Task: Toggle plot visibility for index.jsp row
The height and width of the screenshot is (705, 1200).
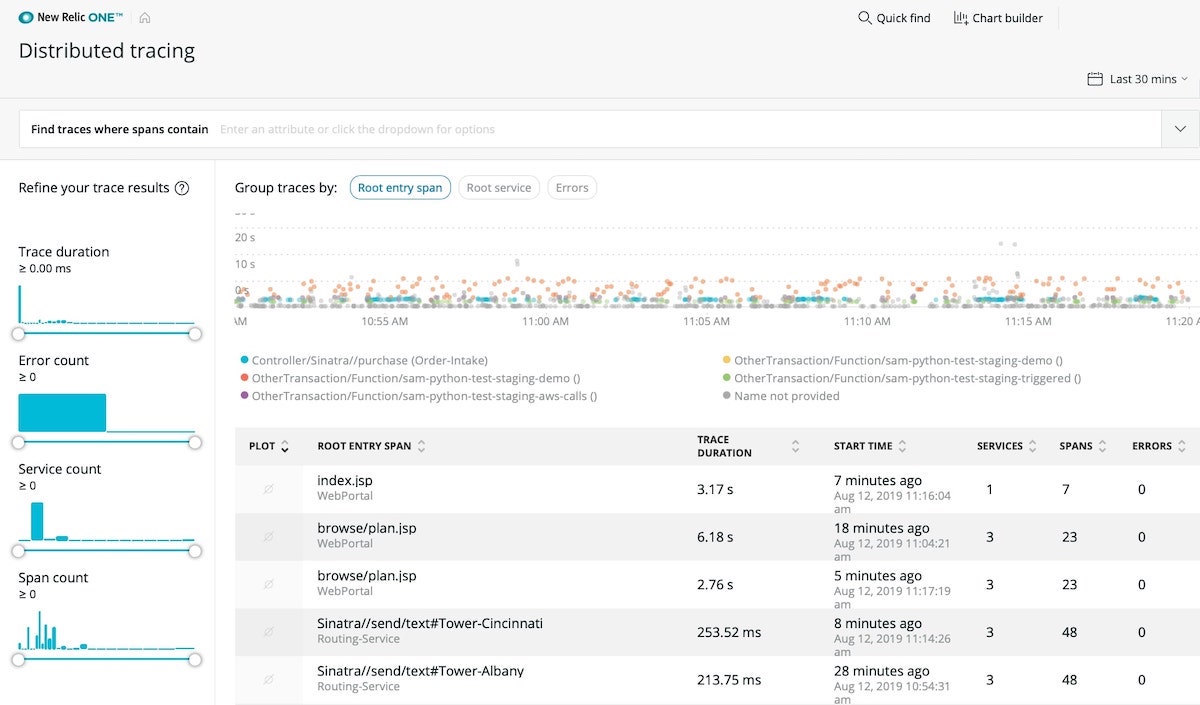Action: (268, 489)
